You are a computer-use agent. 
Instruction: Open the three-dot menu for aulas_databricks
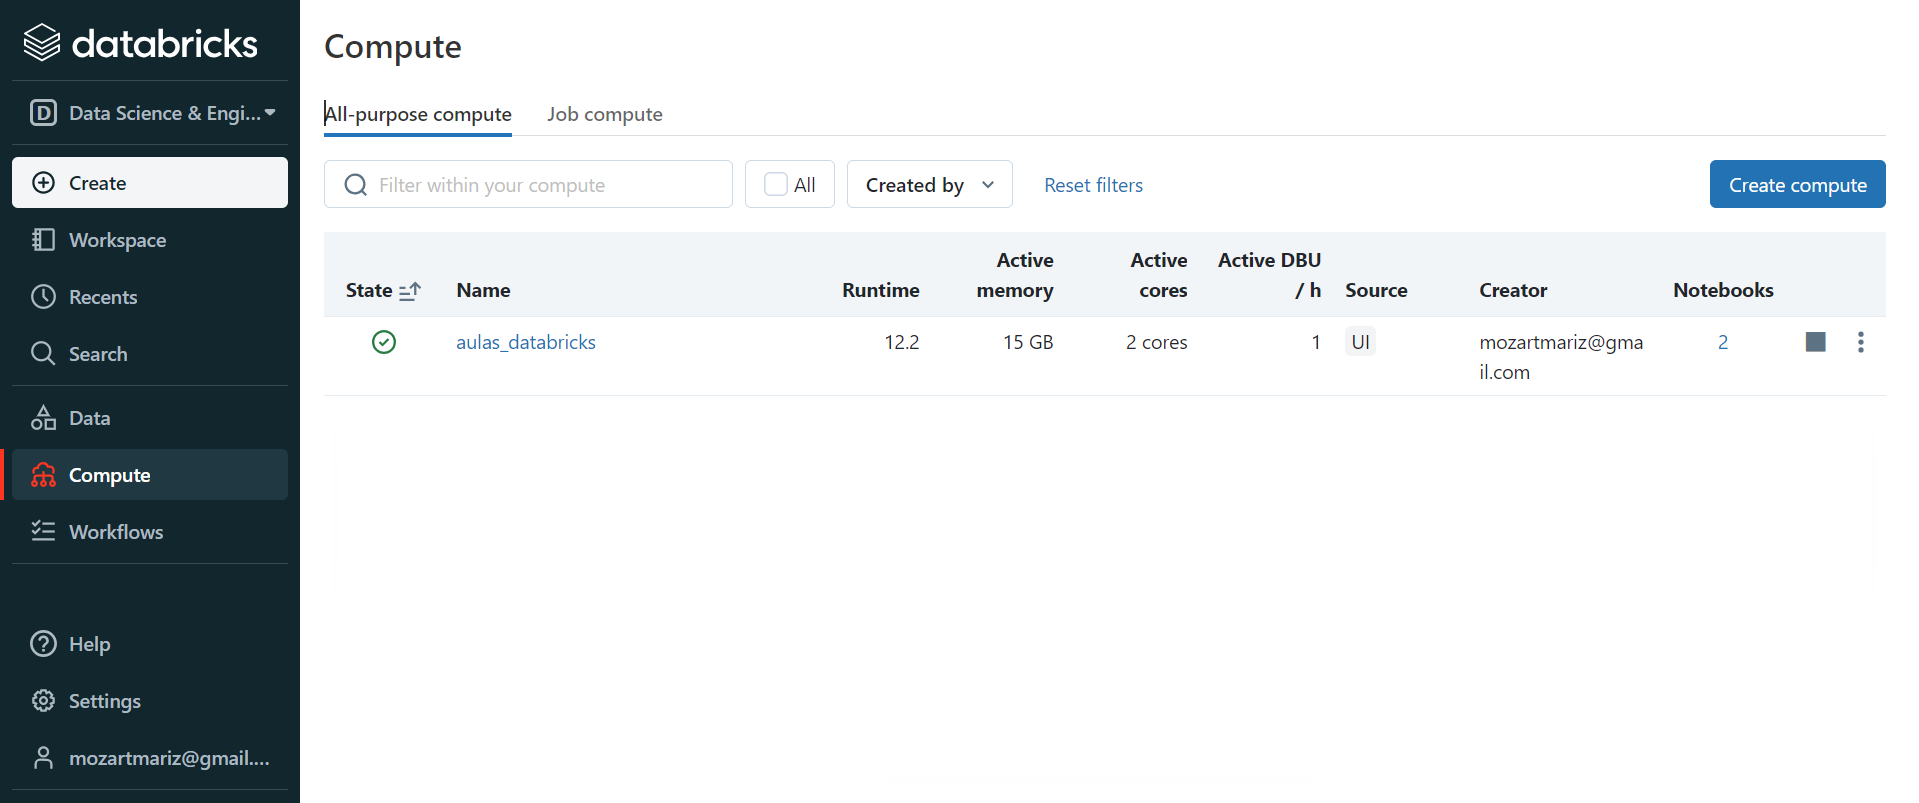[x=1861, y=342]
